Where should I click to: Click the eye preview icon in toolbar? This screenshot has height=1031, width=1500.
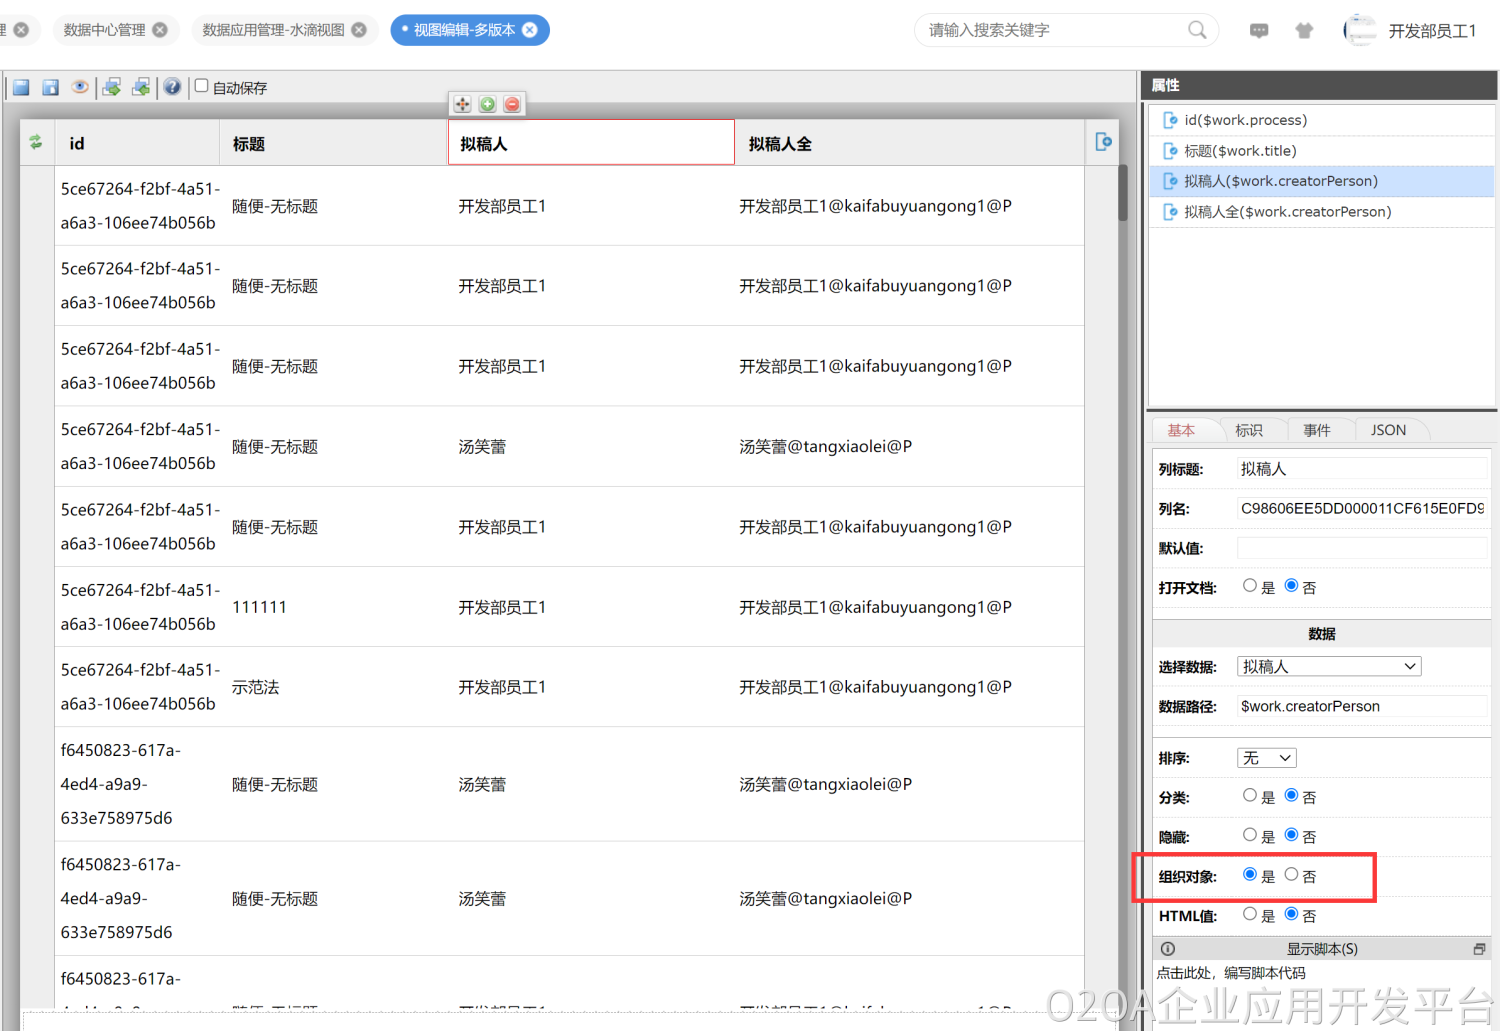tap(80, 87)
